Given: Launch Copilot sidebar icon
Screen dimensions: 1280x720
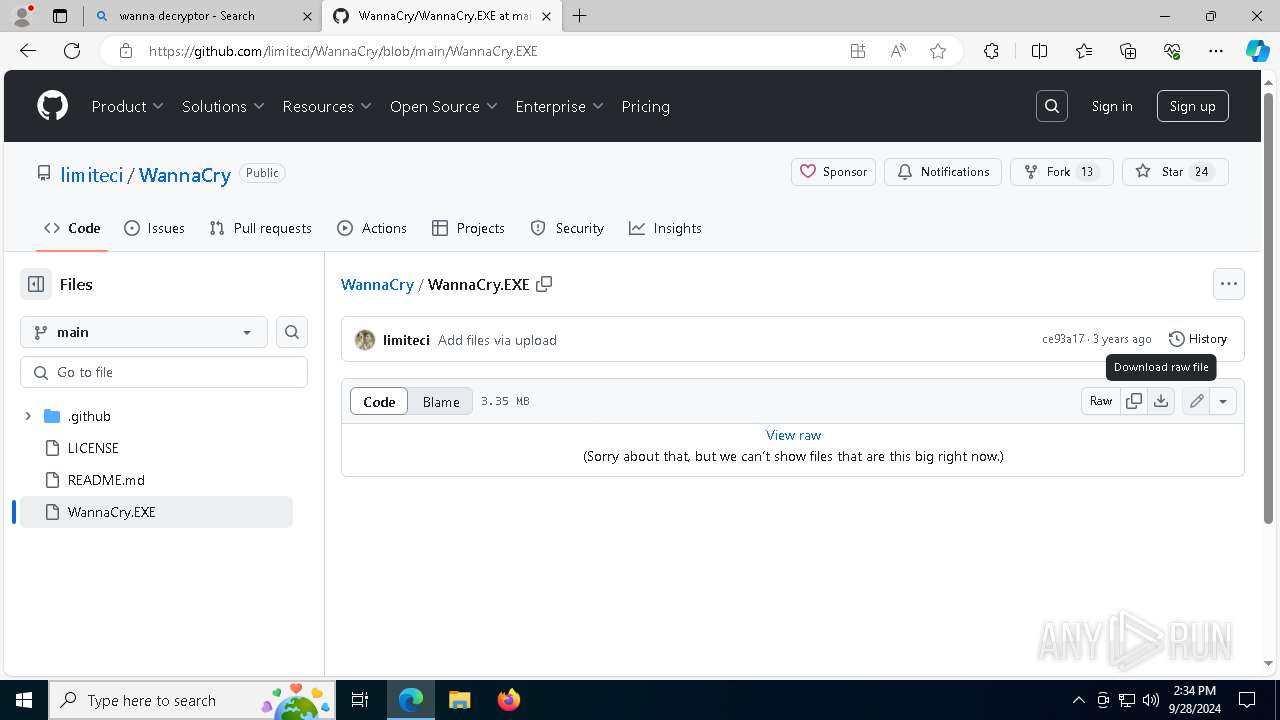Looking at the screenshot, I should pyautogui.click(x=1257, y=51).
